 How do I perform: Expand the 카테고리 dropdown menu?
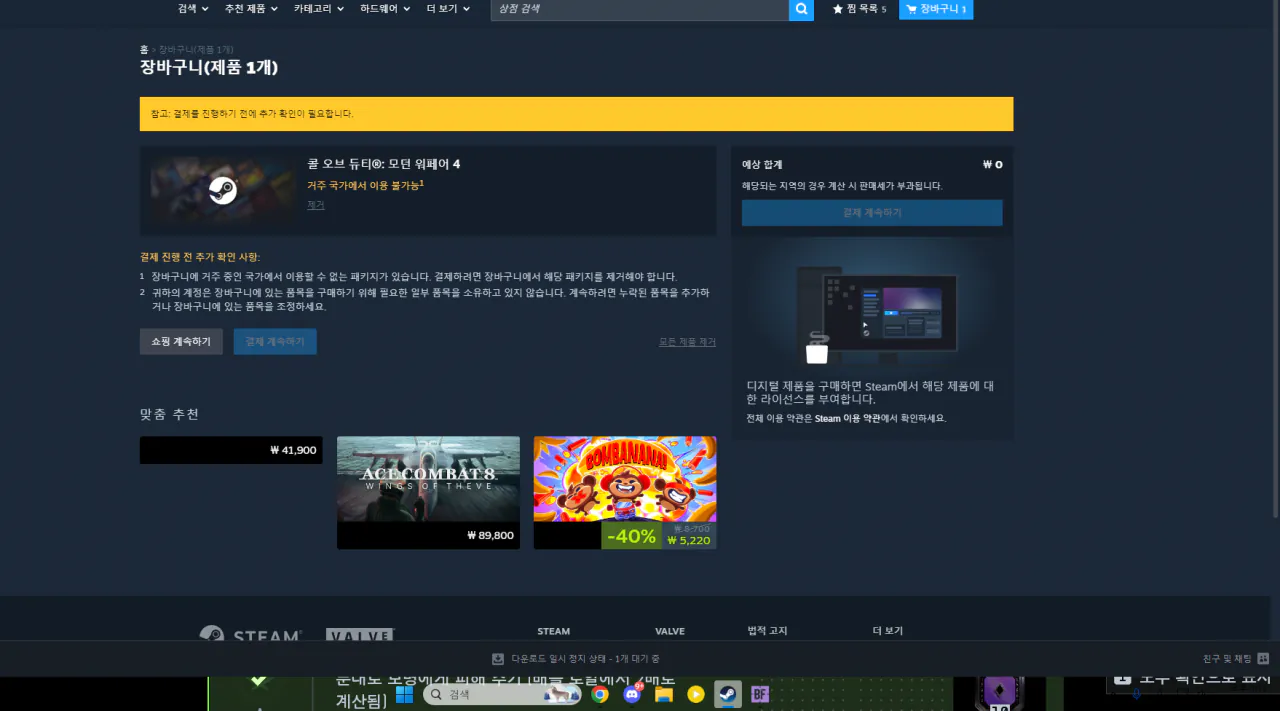[318, 9]
